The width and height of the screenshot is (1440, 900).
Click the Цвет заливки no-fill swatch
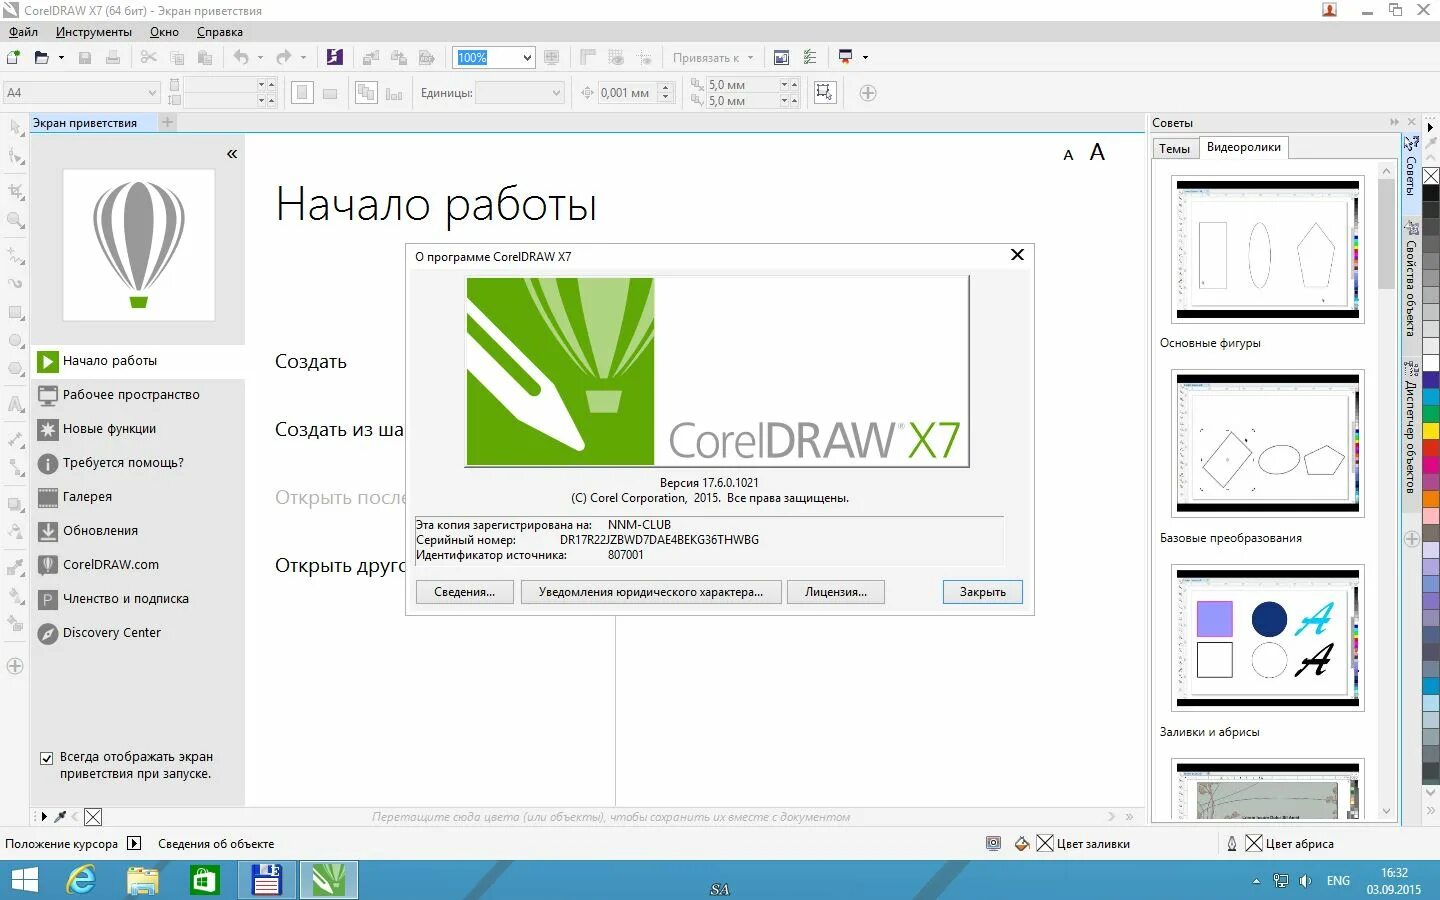click(x=1045, y=844)
